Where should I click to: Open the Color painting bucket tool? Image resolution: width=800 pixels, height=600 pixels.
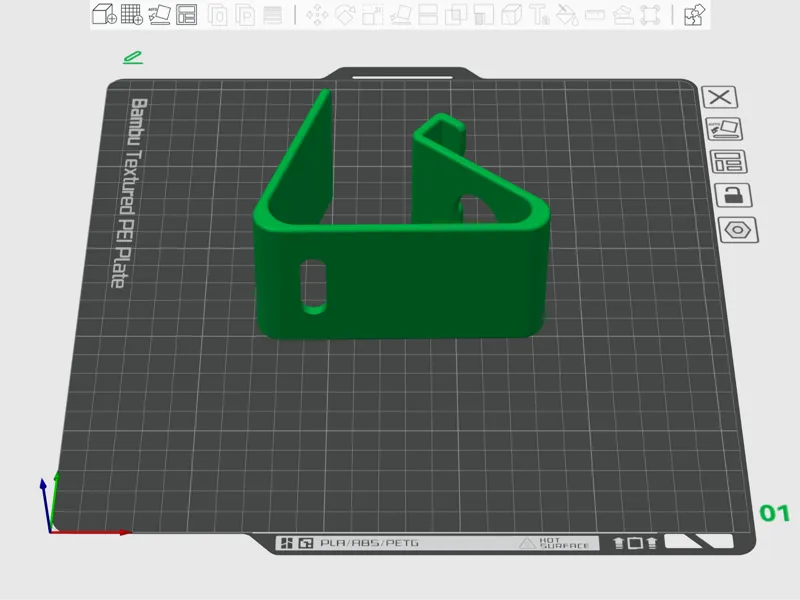pyautogui.click(x=567, y=15)
